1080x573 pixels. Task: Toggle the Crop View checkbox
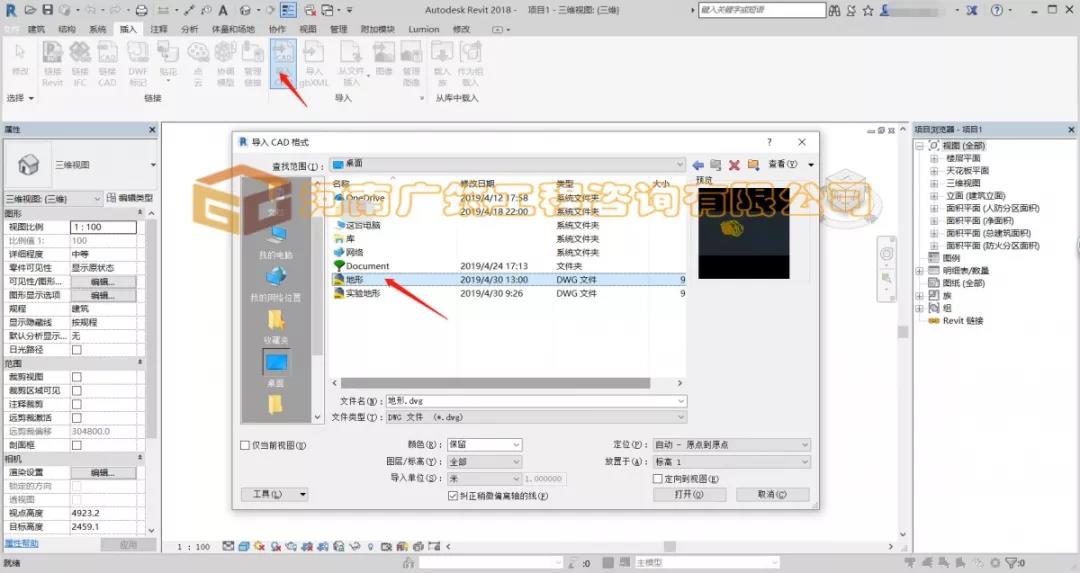[x=76, y=377]
